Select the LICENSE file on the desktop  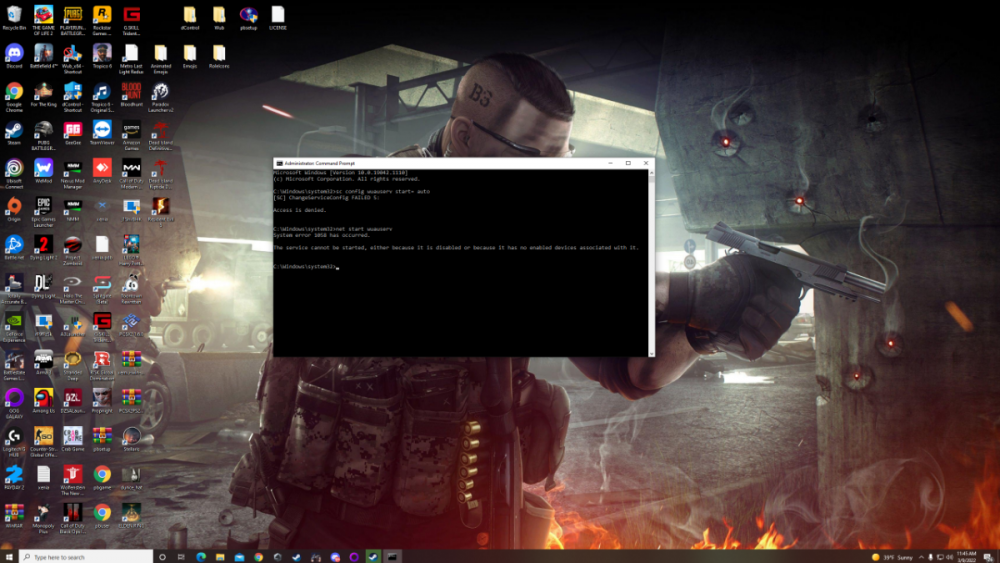[277, 15]
